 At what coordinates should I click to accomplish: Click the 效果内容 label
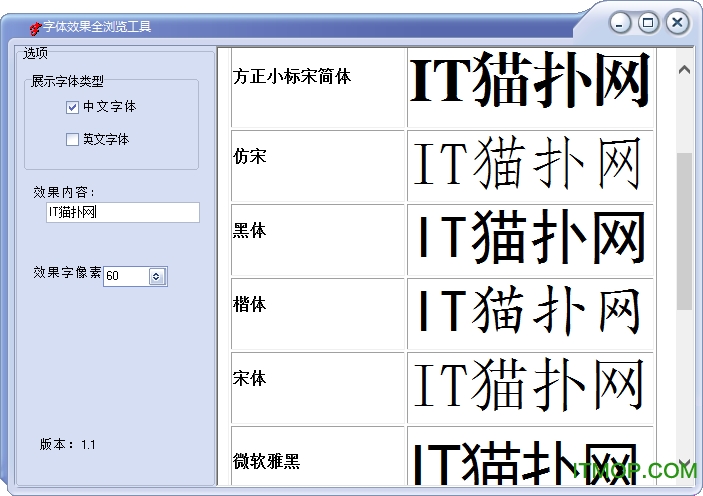[64, 192]
